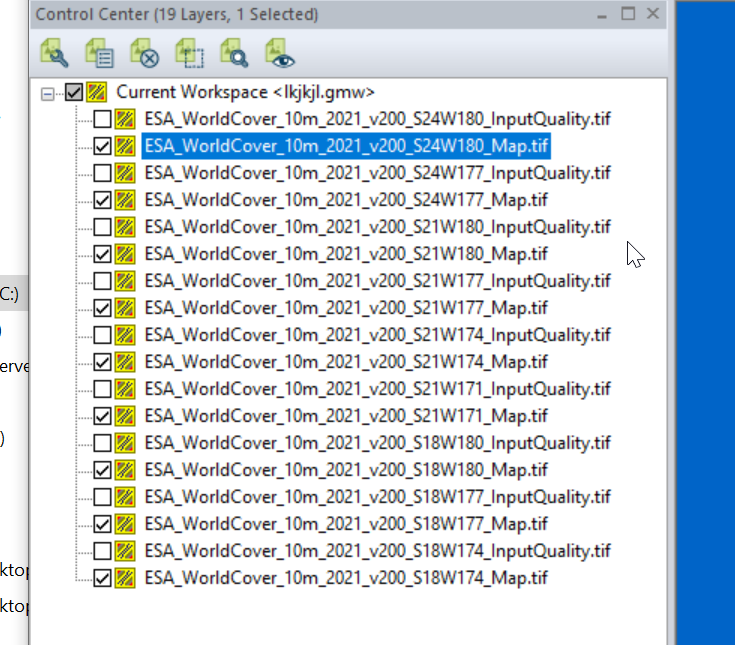Collapse the Current Workspace tree node
Screen dimensions: 735x645
(47, 94)
